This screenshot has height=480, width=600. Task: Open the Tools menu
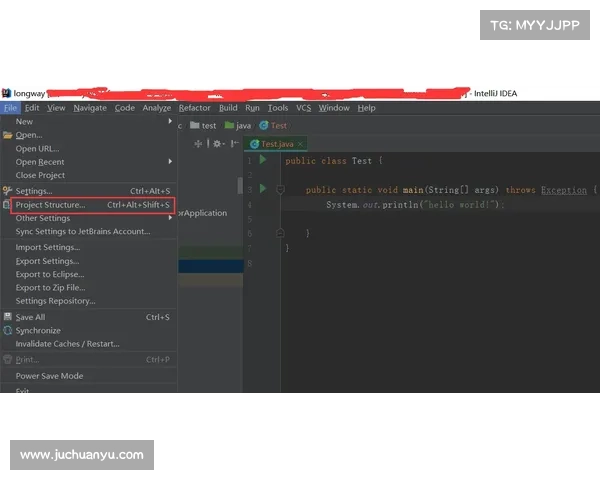278,108
